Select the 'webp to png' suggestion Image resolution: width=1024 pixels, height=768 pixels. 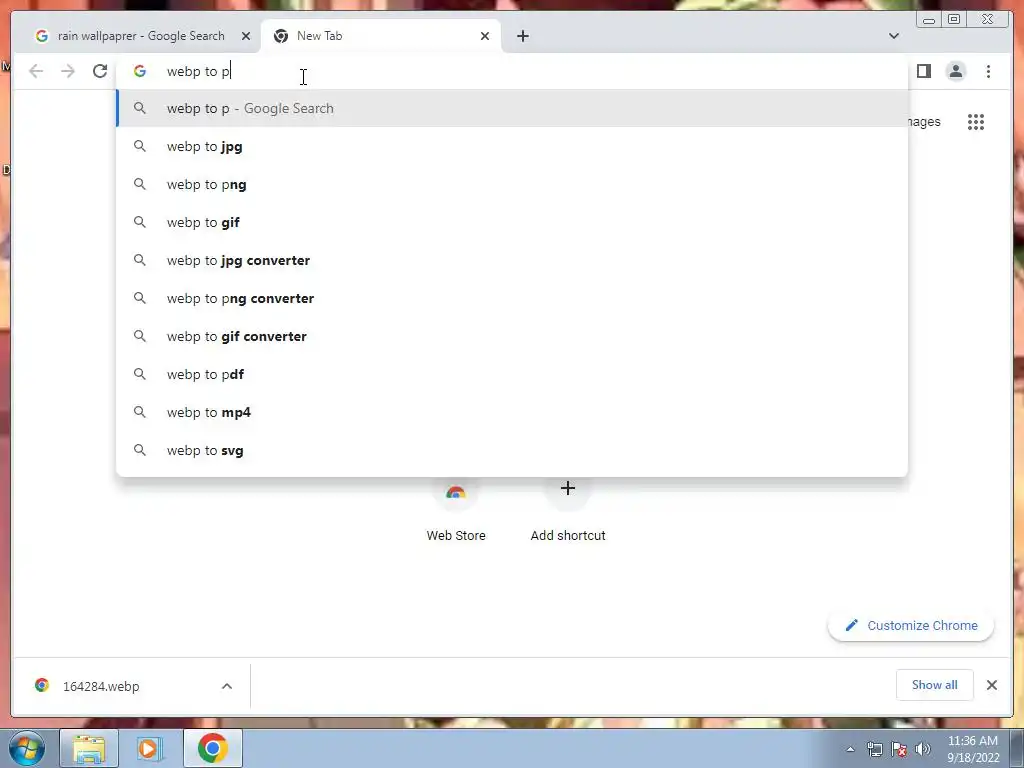pyautogui.click(x=512, y=184)
